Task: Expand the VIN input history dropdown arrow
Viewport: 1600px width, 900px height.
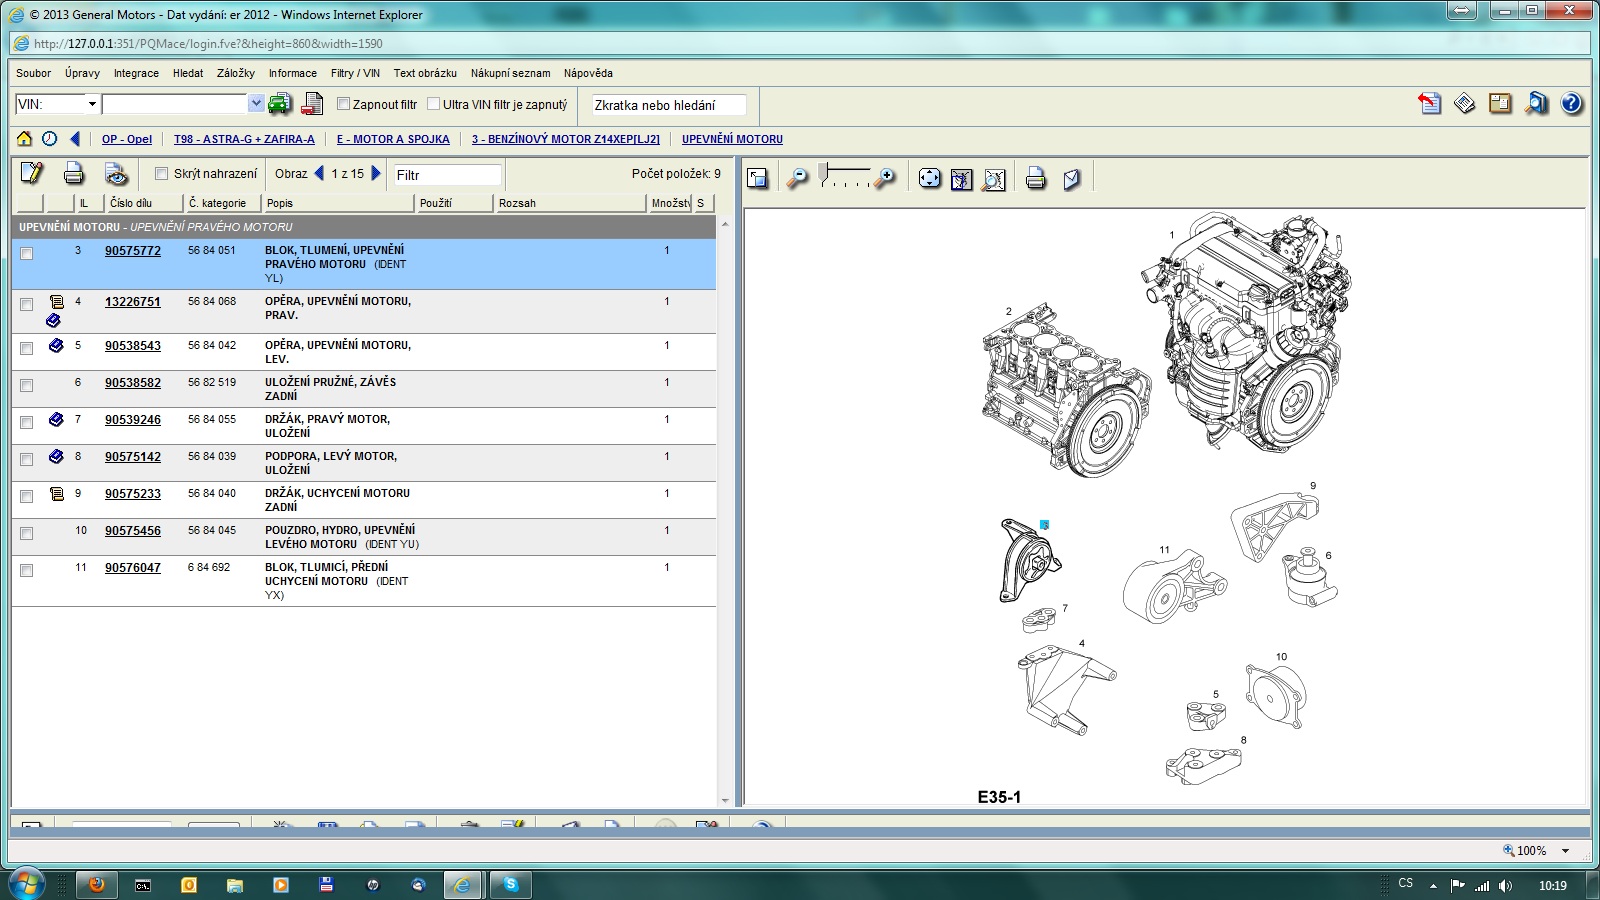Action: pos(256,104)
